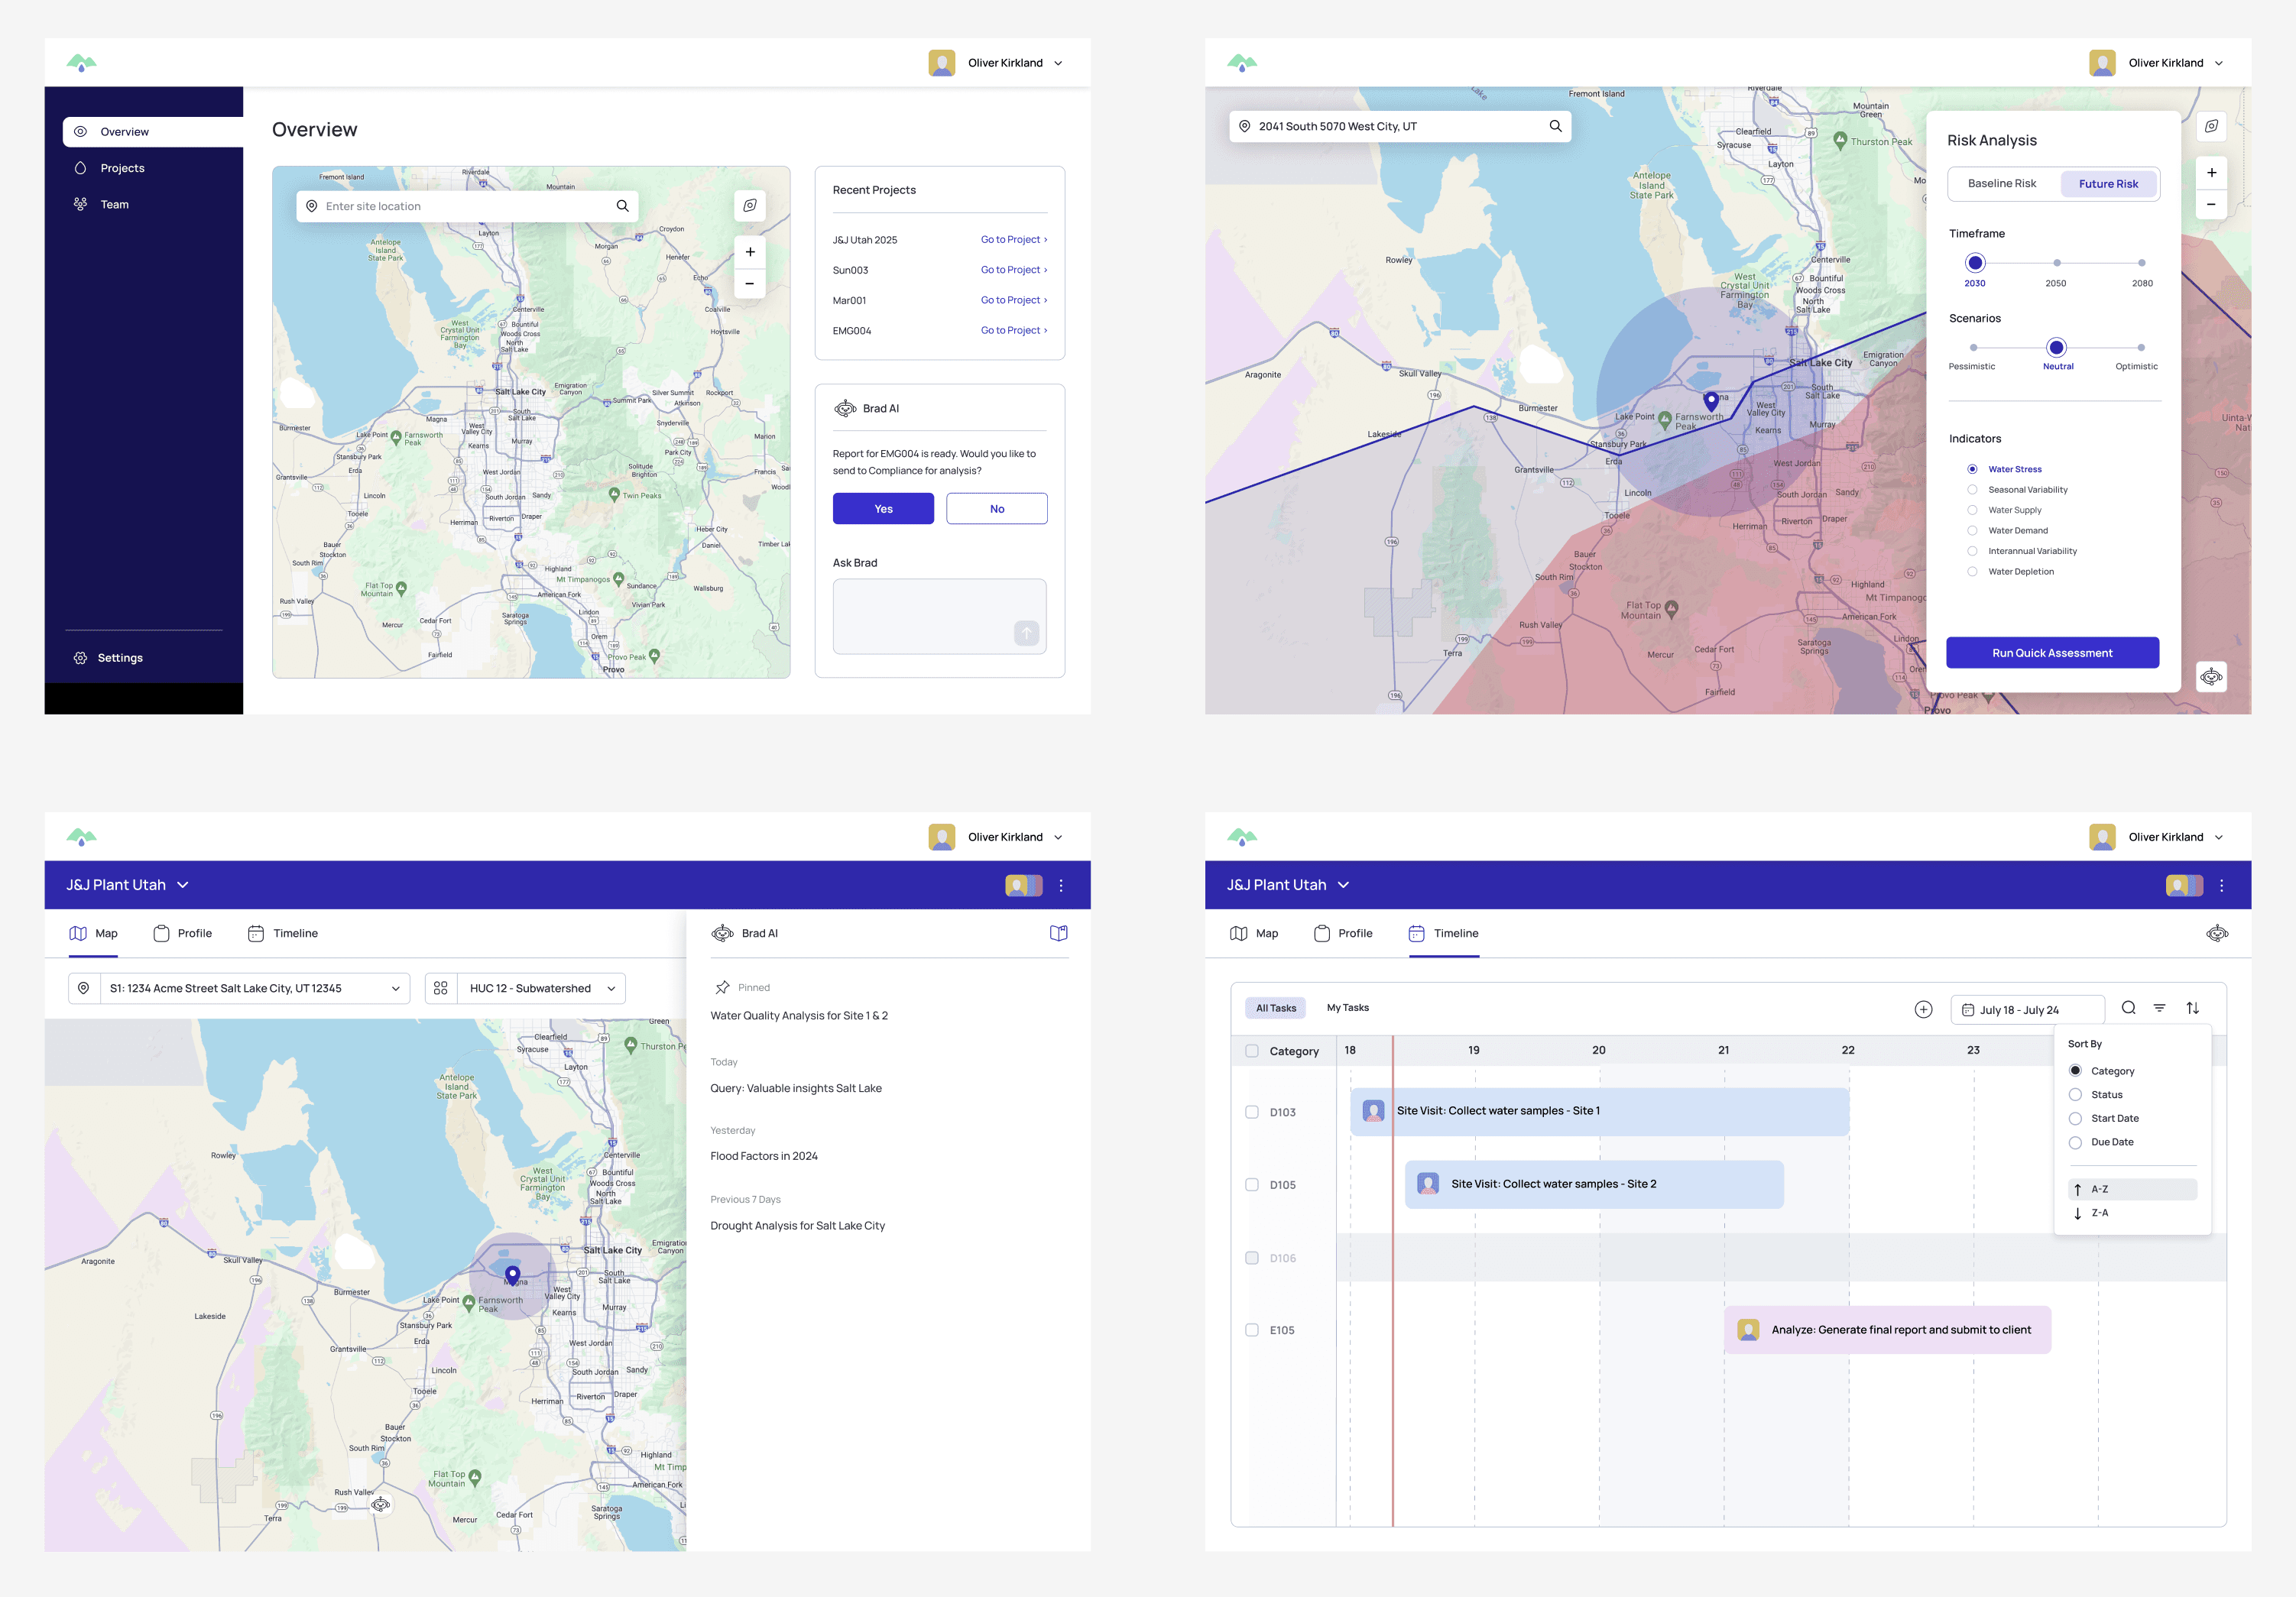Send the Ask Brad message with the arrow icon

point(1026,633)
